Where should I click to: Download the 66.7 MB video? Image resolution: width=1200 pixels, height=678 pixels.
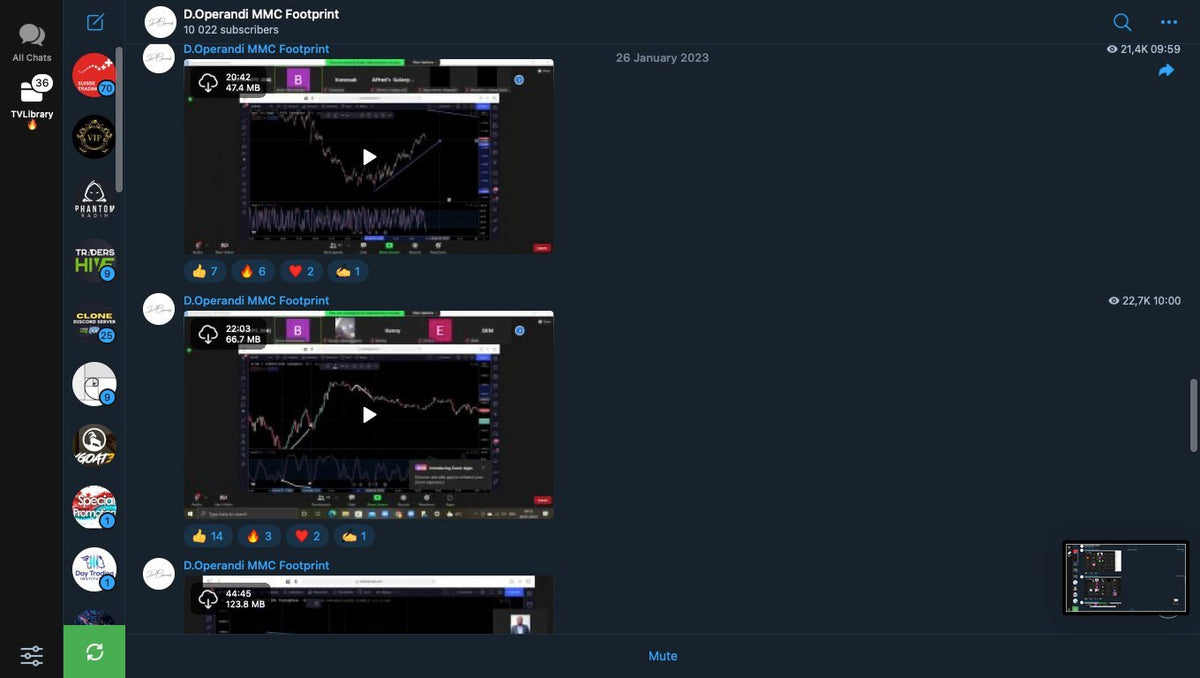pos(207,335)
